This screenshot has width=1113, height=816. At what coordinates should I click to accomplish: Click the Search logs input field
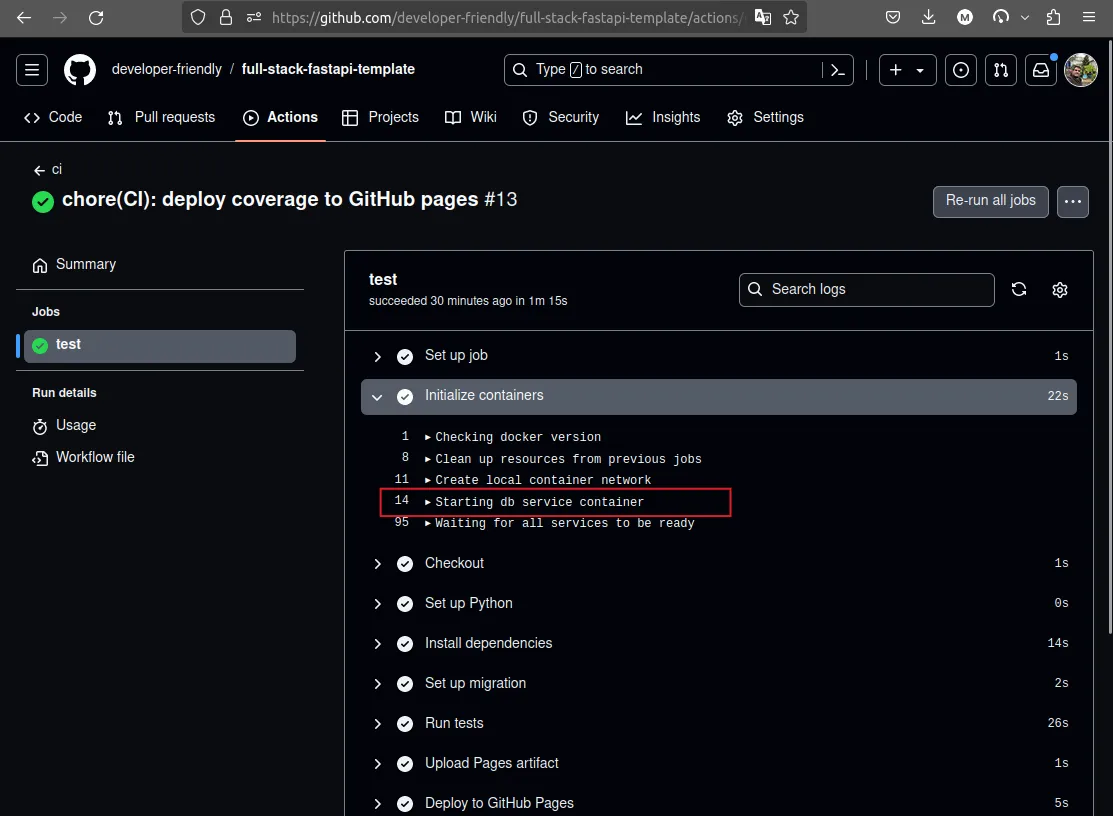866,290
